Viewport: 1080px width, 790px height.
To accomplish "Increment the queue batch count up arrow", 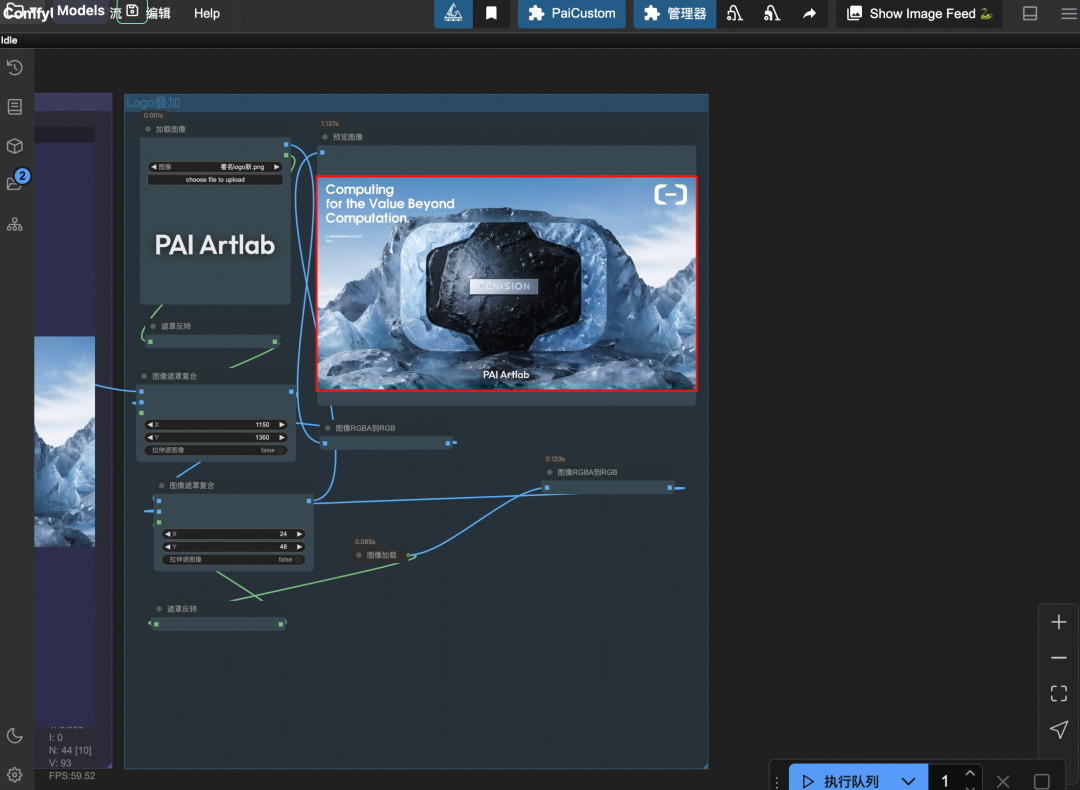I will tap(970, 773).
